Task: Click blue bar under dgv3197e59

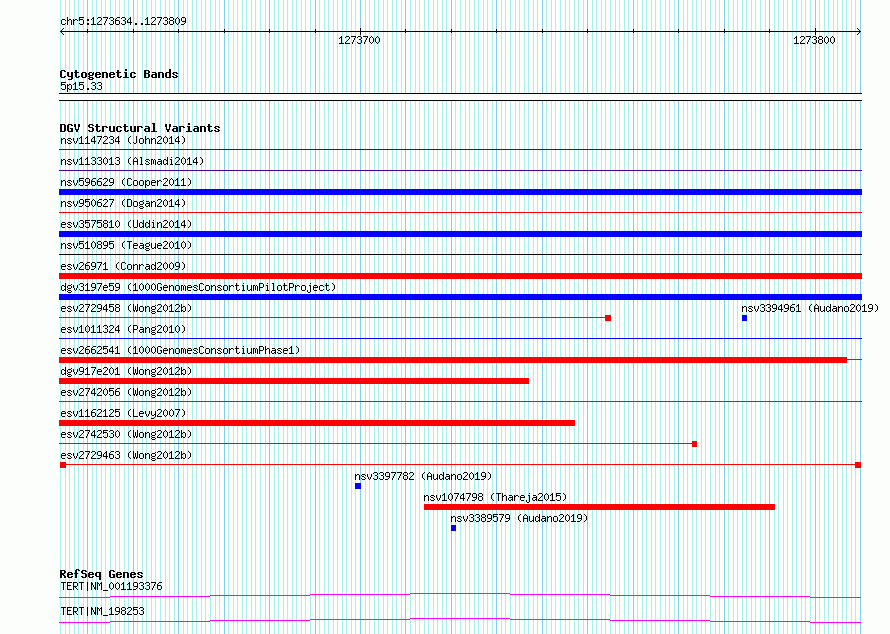Action: click(460, 297)
